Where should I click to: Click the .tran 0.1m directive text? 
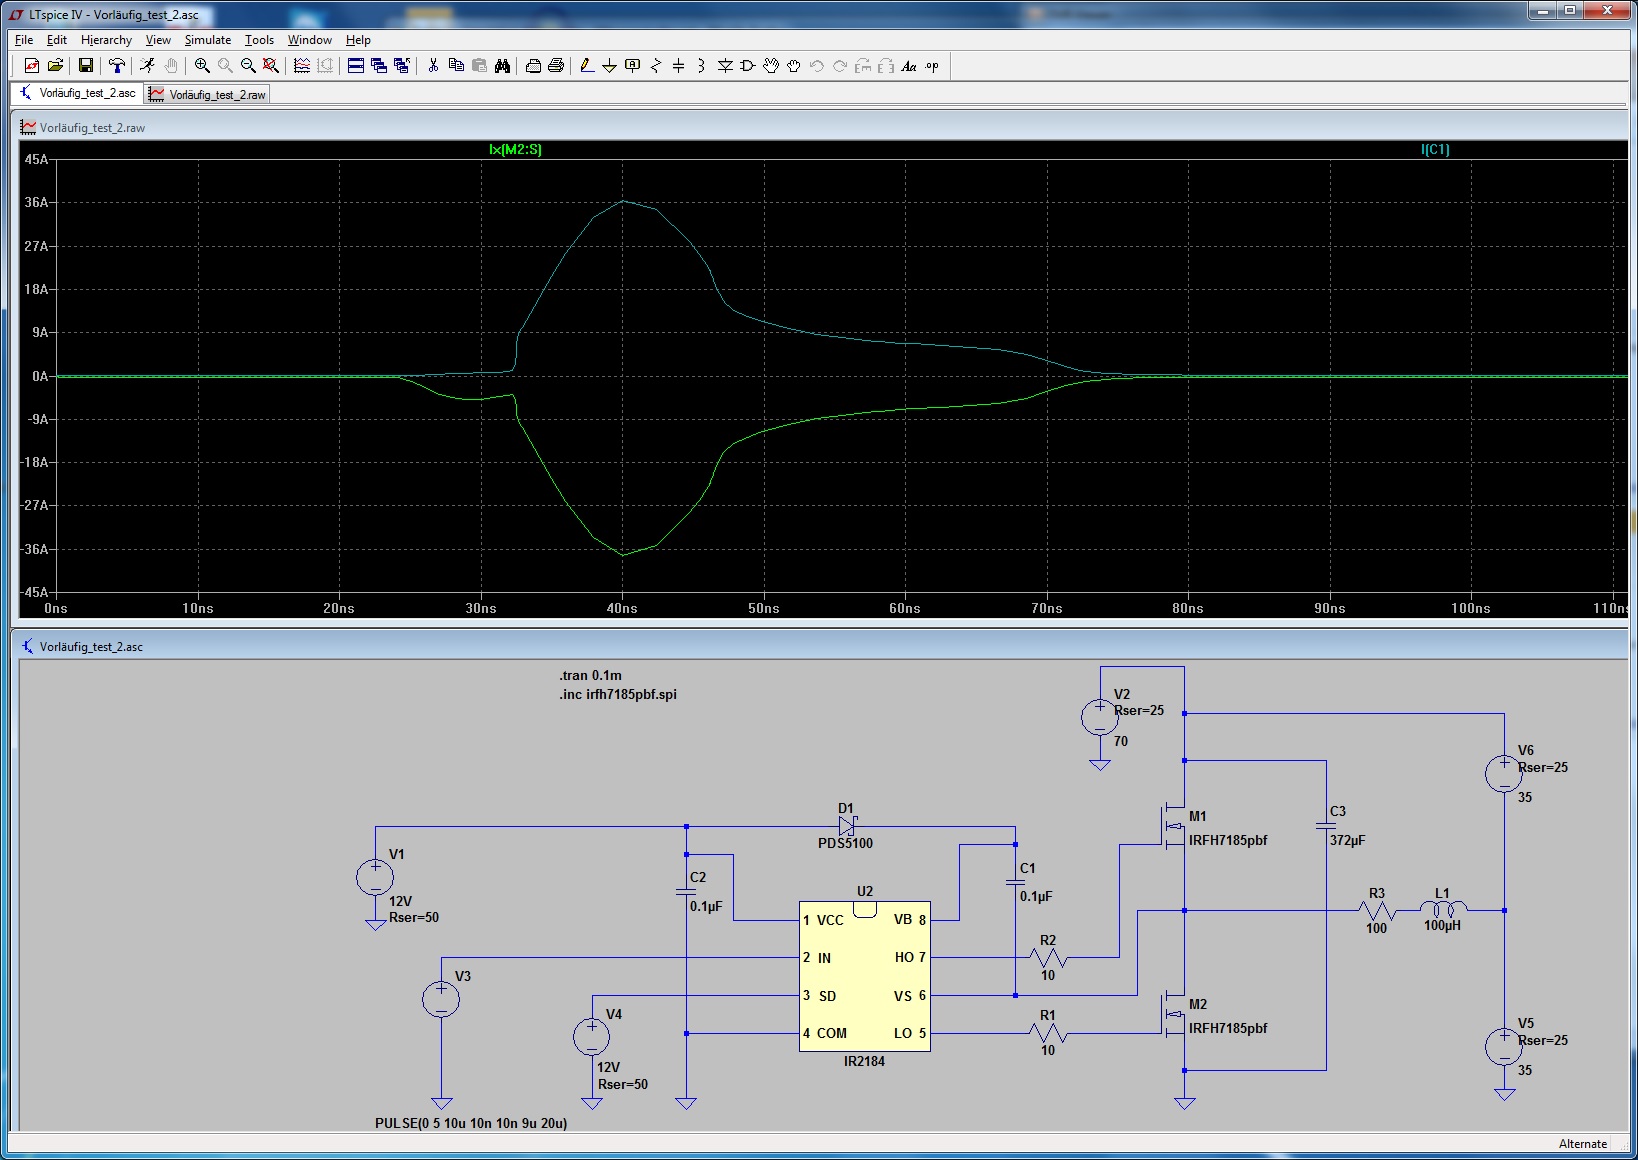tap(590, 675)
